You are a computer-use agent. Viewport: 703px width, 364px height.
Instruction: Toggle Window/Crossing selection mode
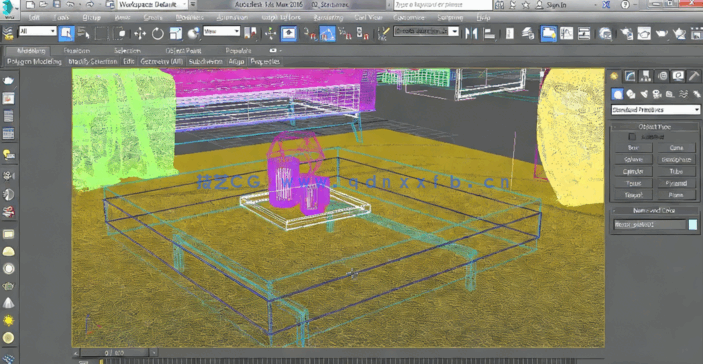[120, 34]
